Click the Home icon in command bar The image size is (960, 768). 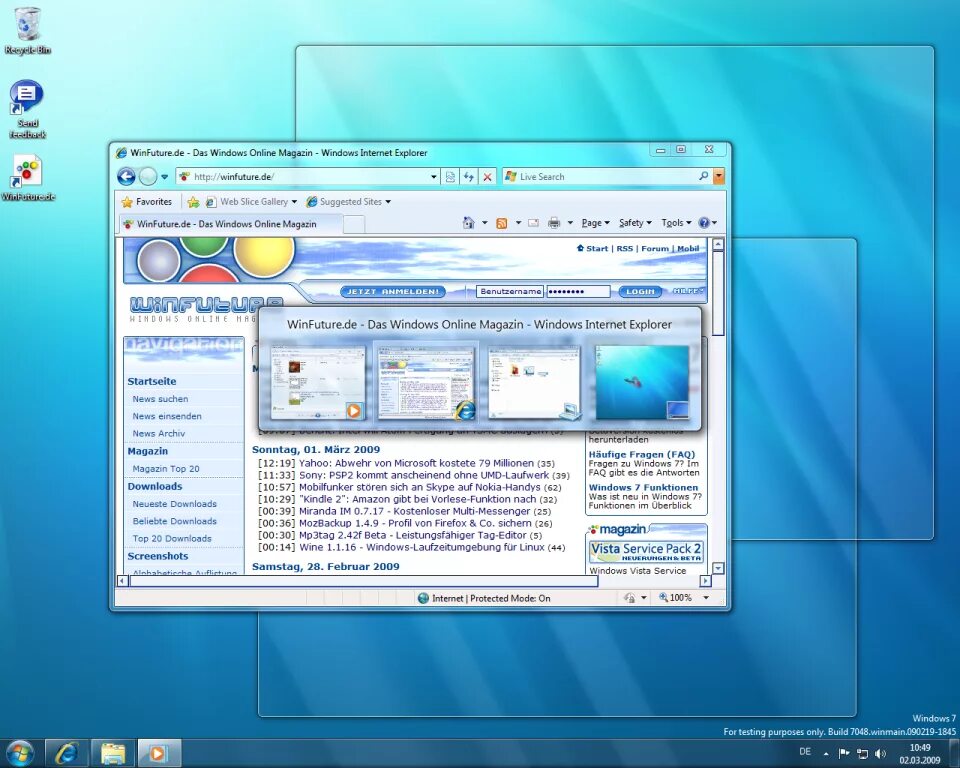point(468,223)
